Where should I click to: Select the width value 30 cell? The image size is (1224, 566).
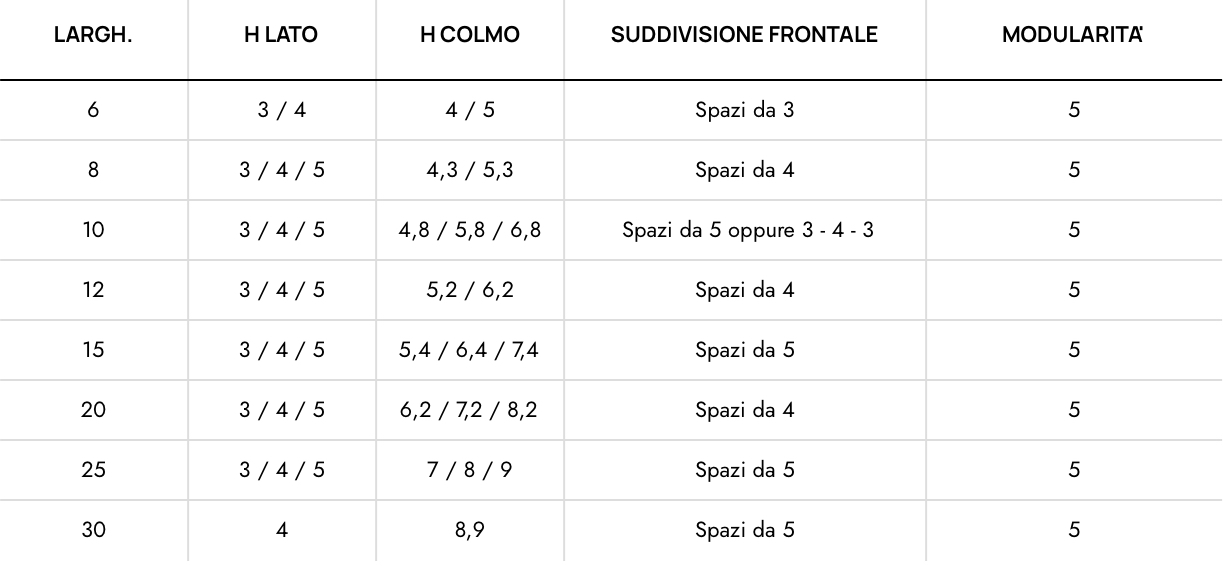tap(92, 530)
